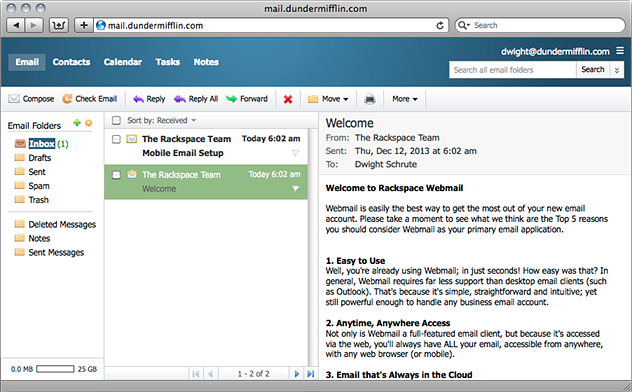This screenshot has width=632, height=392.
Task: Add a new folder with green plus icon
Action: (77, 123)
